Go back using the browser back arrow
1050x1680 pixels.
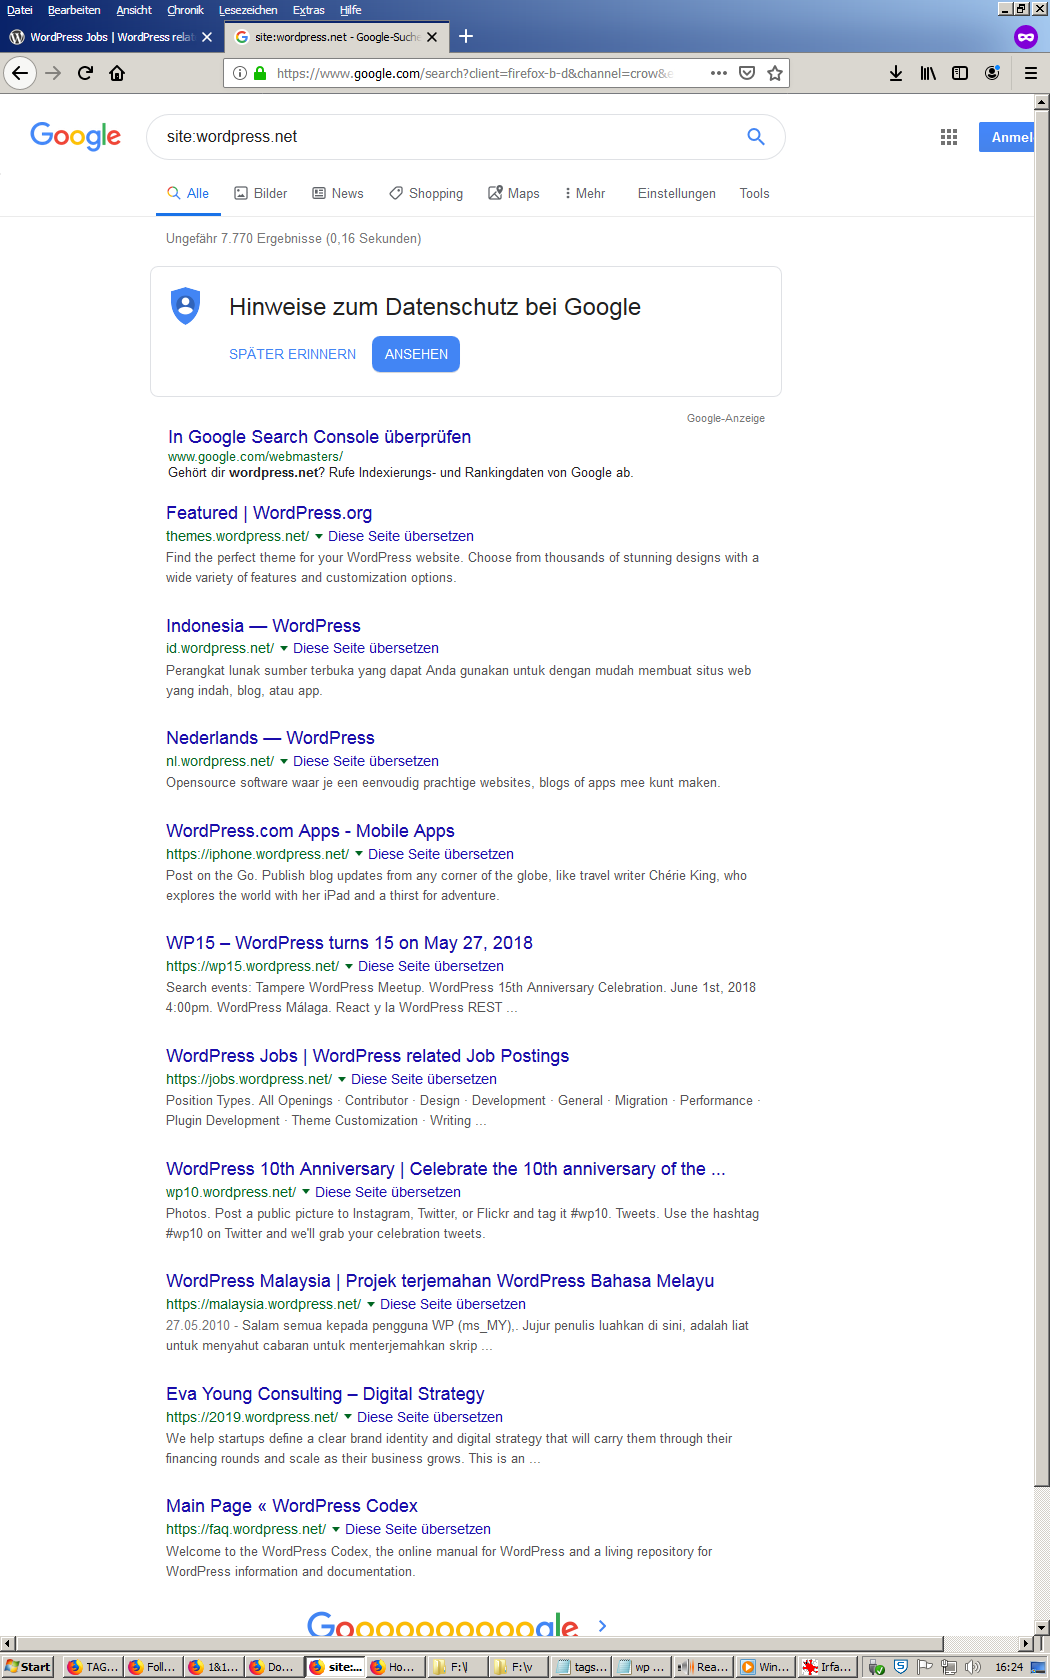point(20,73)
